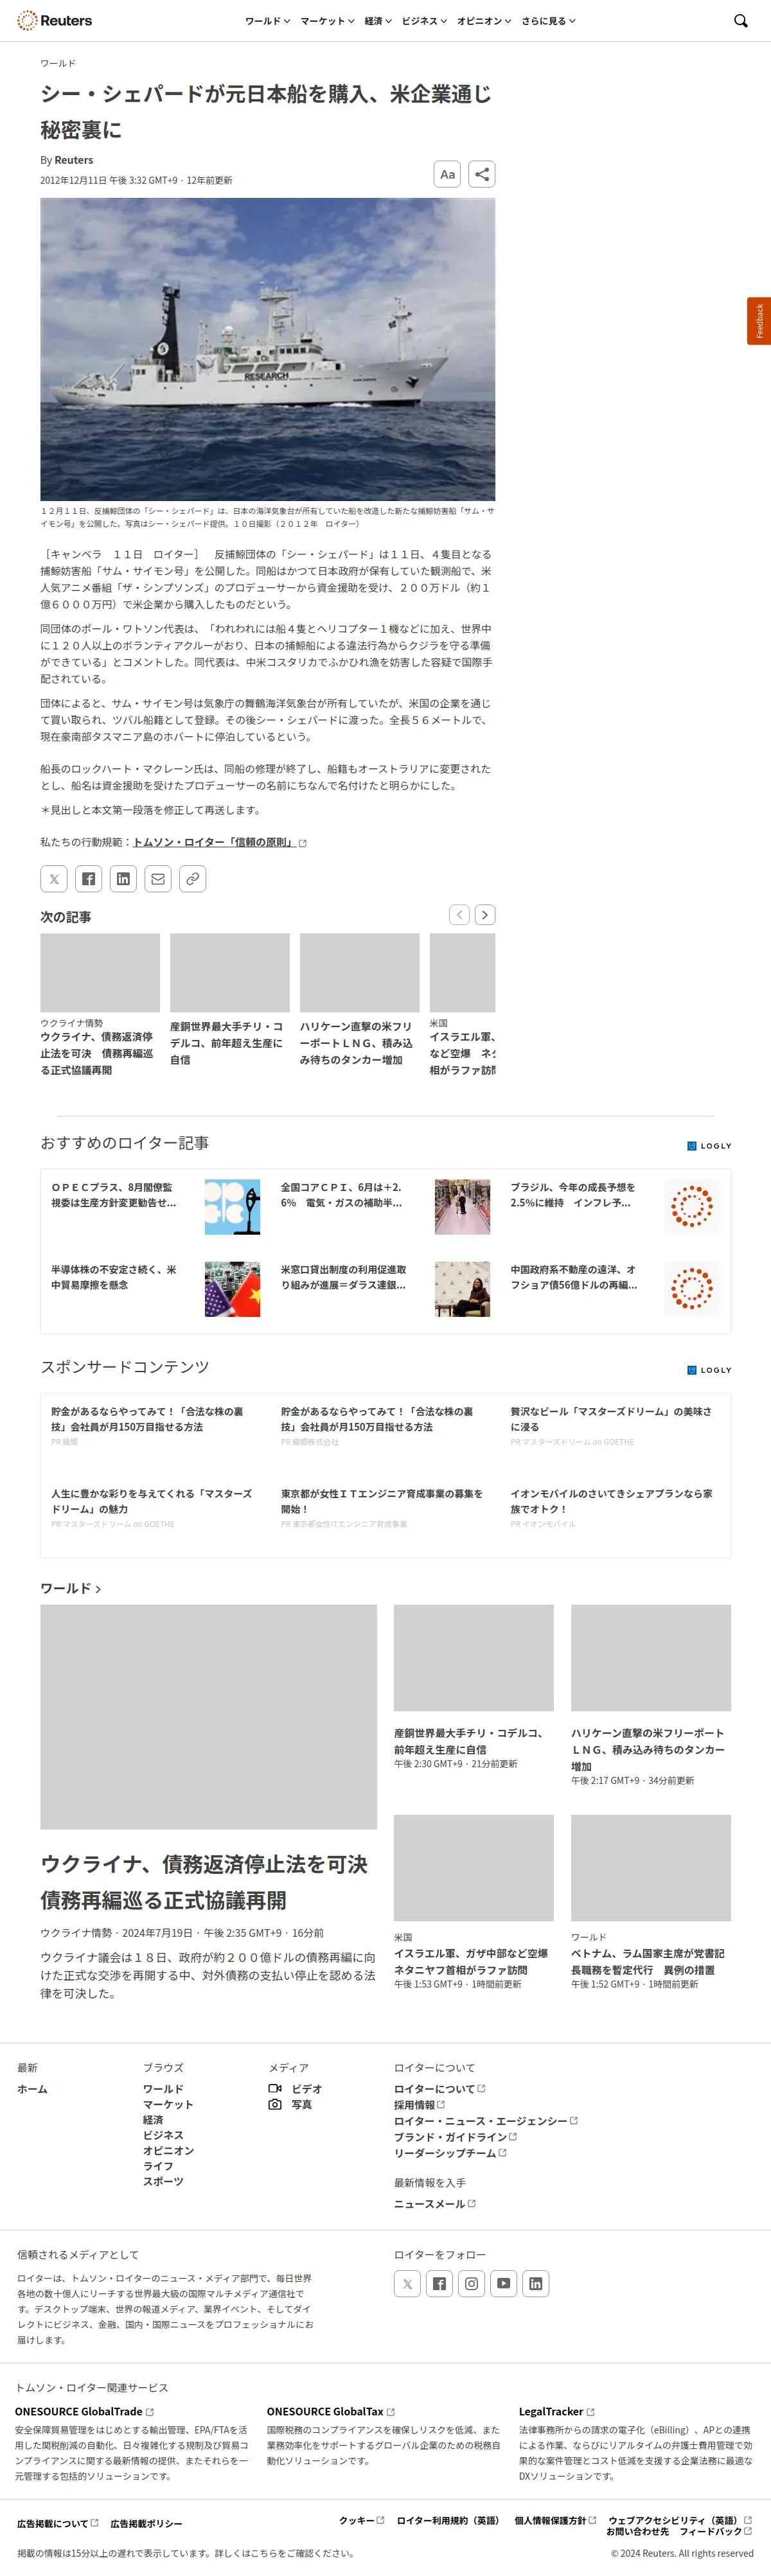Follow Reuters on Instagram in the footer

tap(471, 2284)
